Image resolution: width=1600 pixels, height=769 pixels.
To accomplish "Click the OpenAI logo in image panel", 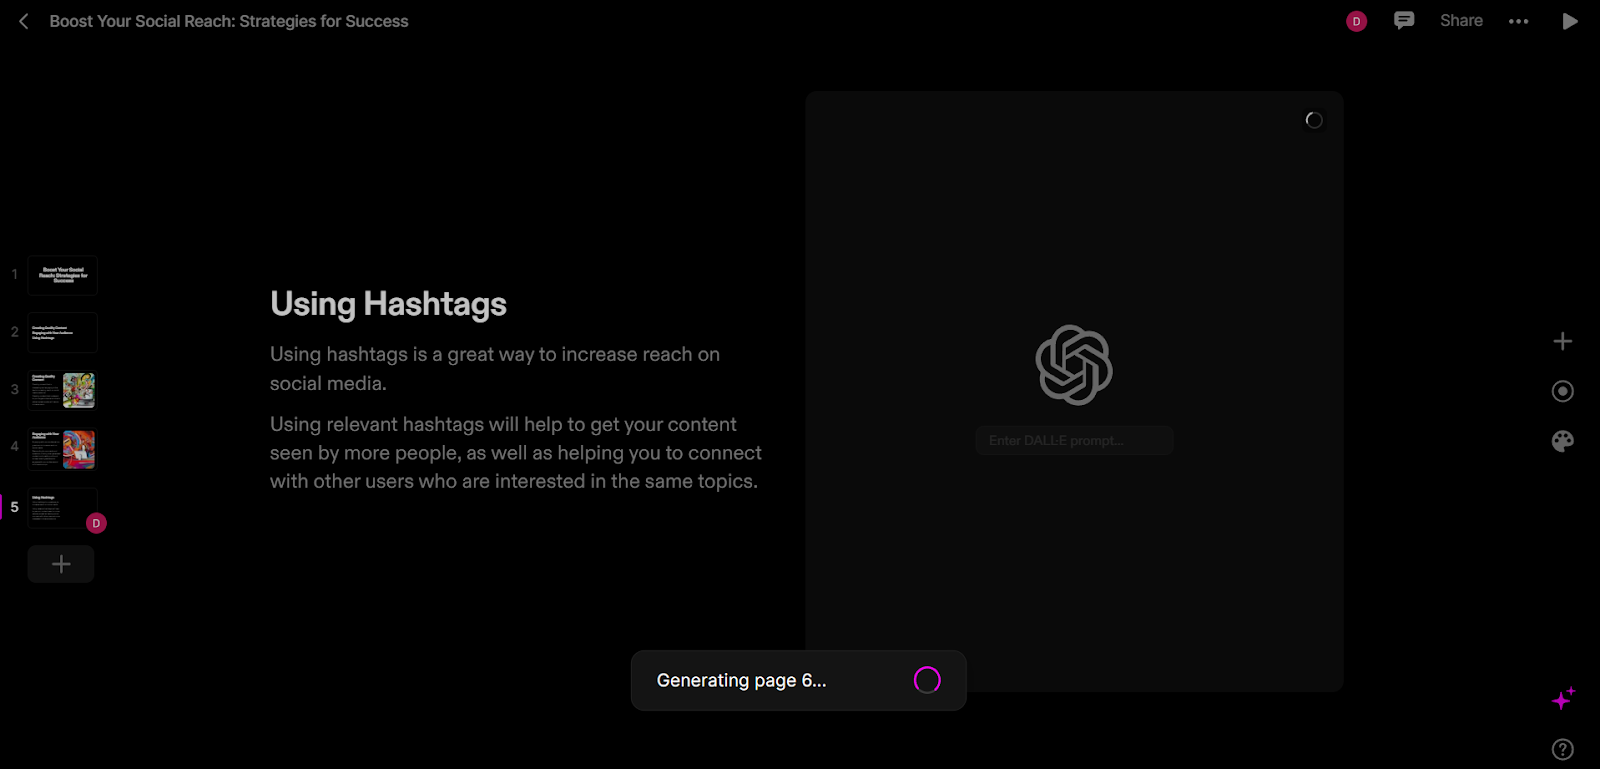I will [x=1074, y=365].
